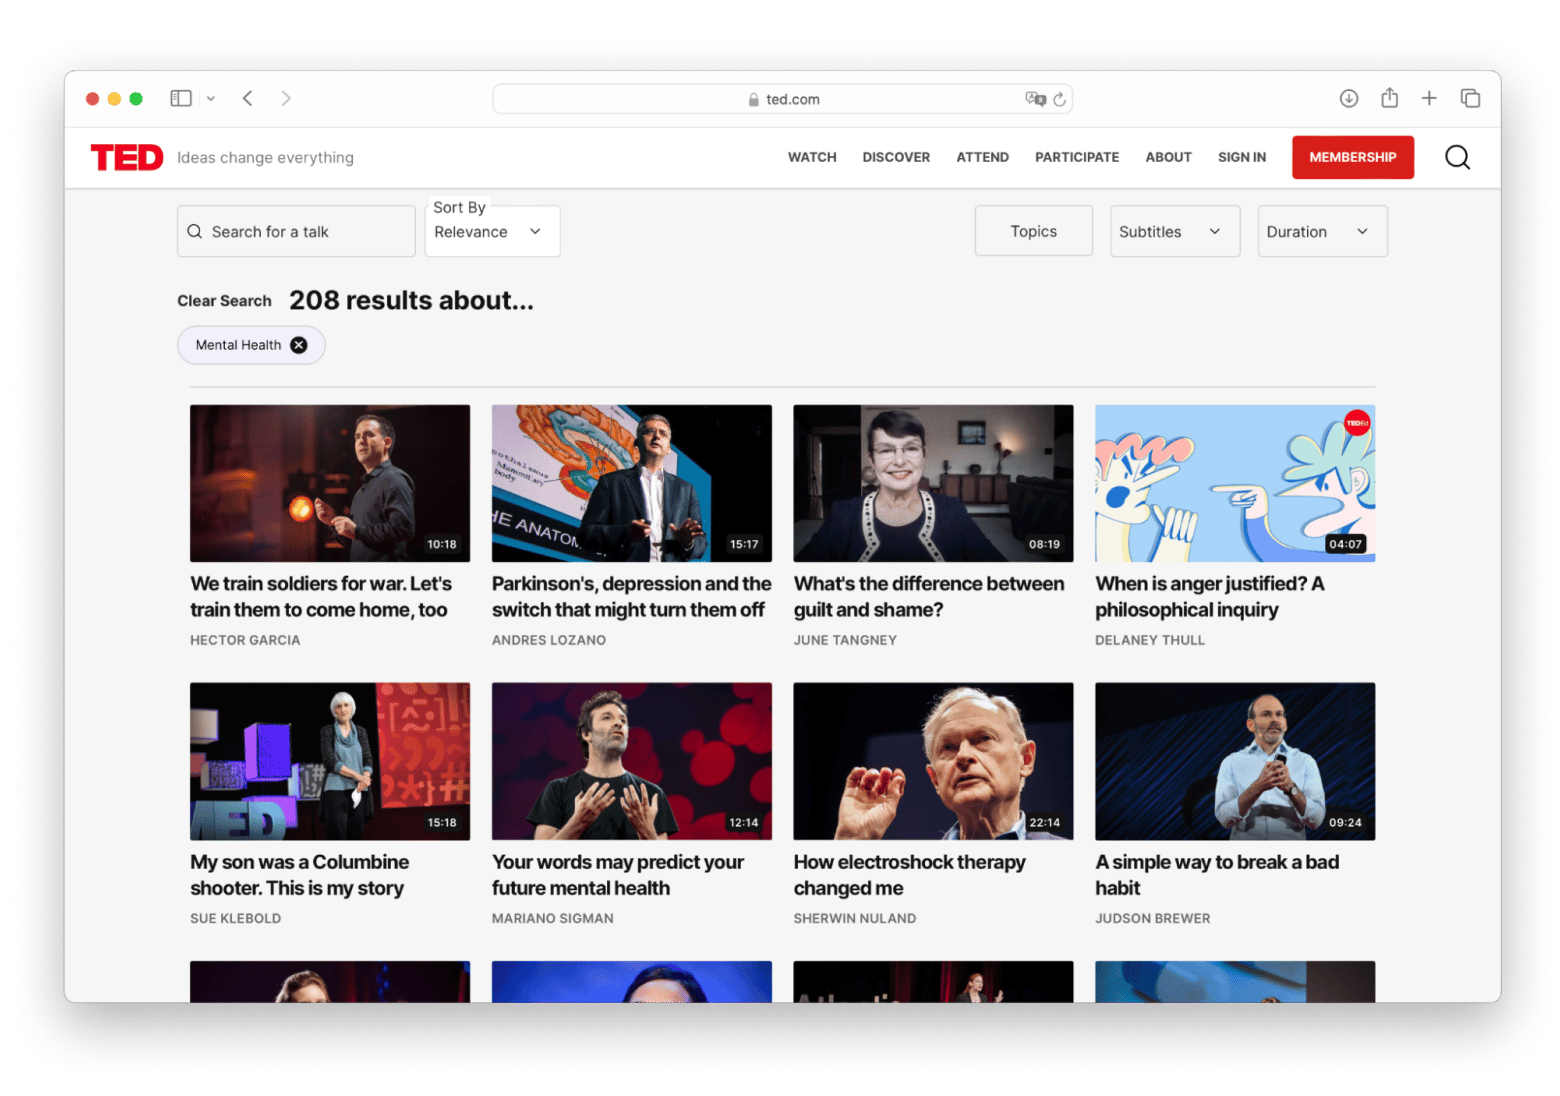Open Sherwin Nuland talk thumbnail

pyautogui.click(x=933, y=761)
